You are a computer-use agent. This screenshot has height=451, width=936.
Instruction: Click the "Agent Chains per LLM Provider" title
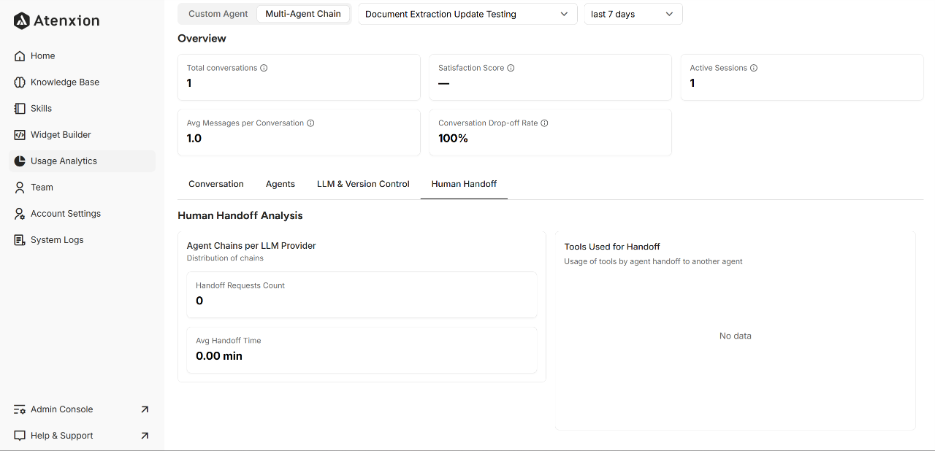(x=251, y=246)
